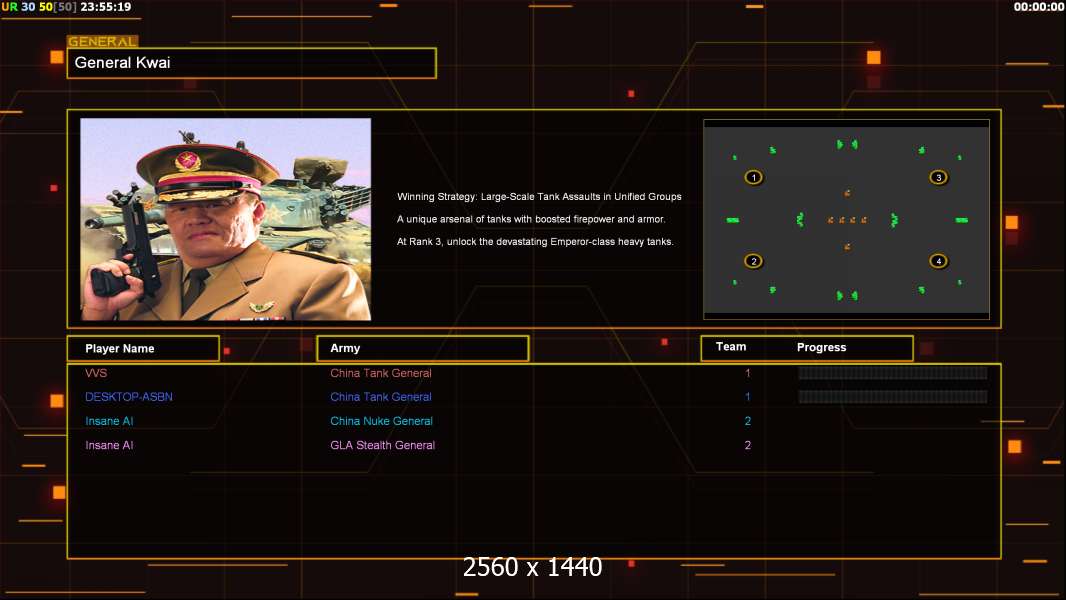
Task: Click the unique arsenal of tanks description
Action: (531, 219)
